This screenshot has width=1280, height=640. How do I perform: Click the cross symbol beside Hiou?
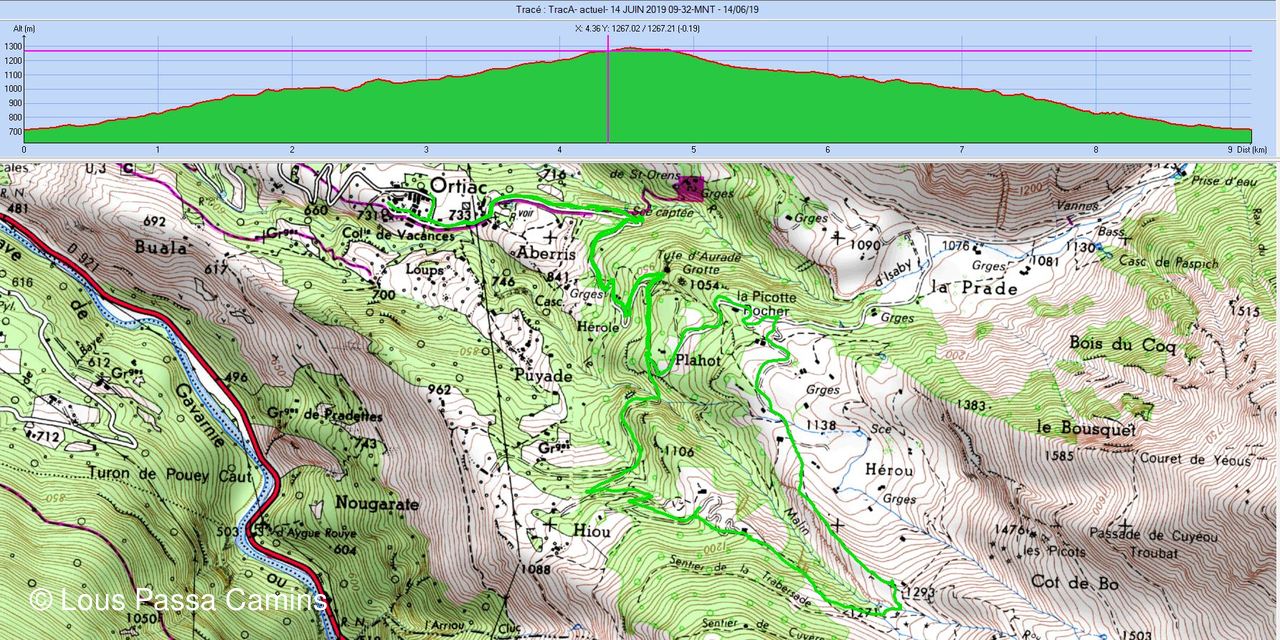549,522
